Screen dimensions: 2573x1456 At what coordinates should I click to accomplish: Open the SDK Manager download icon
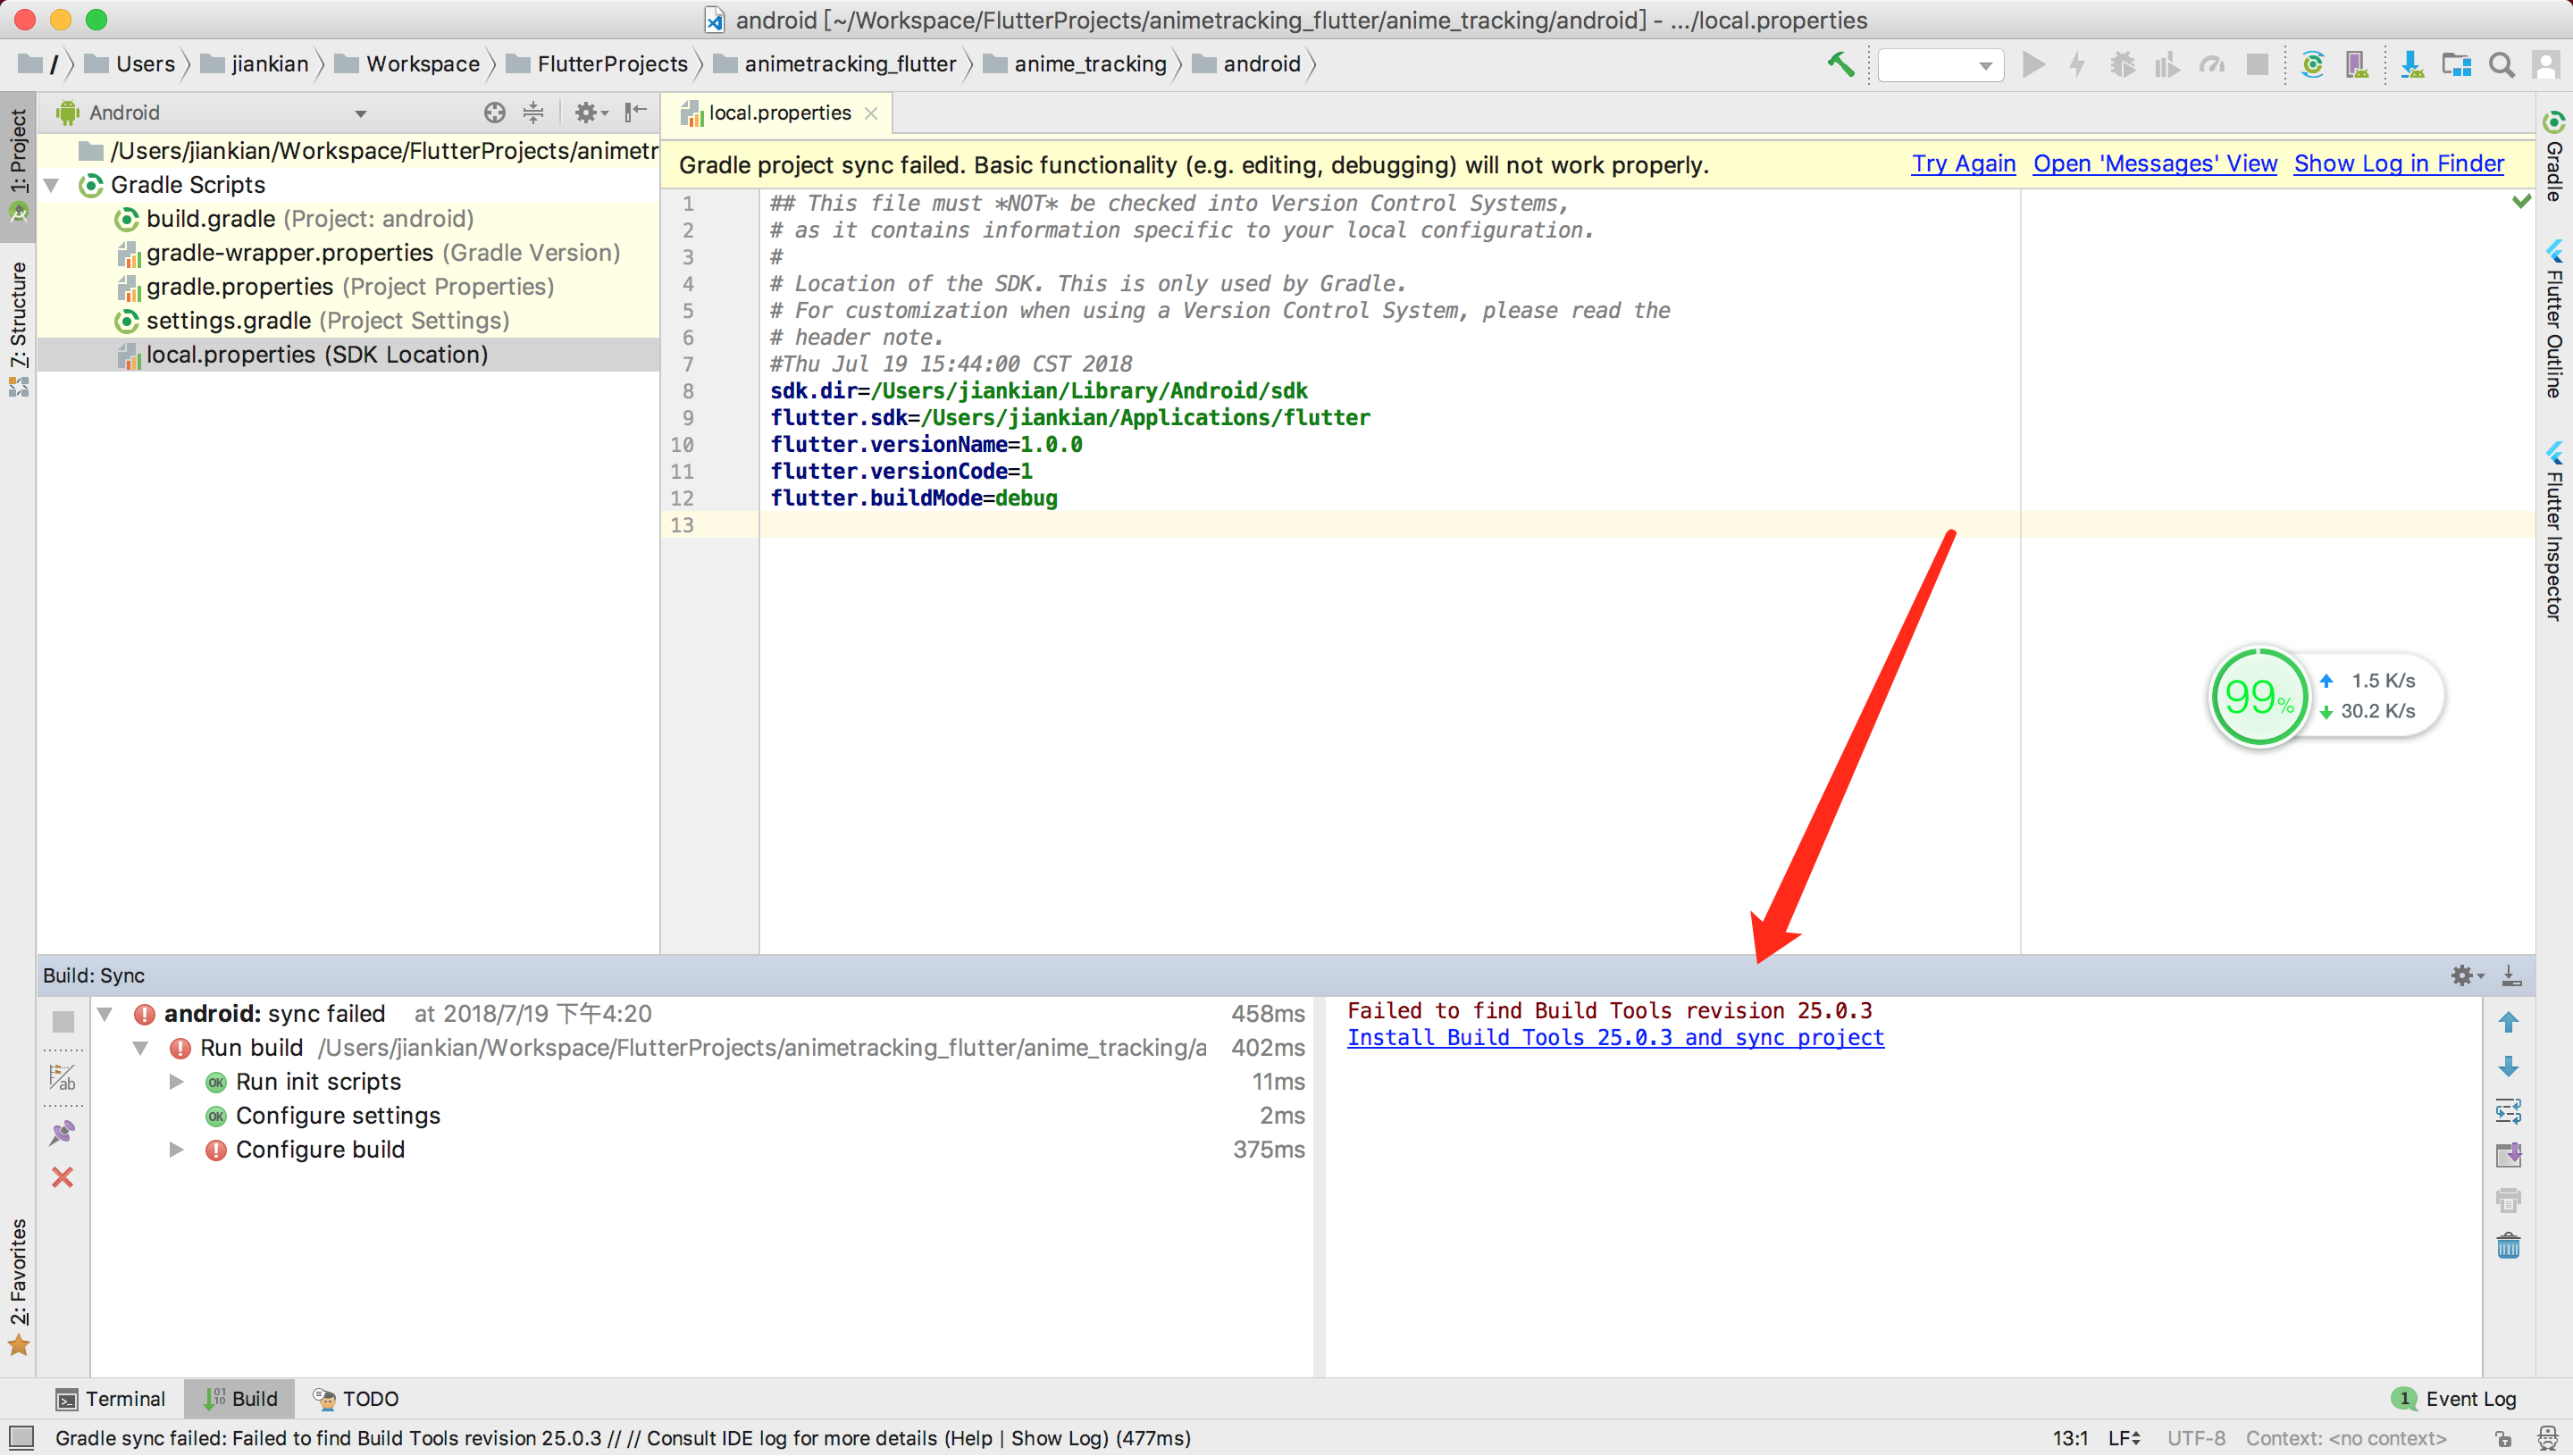2411,64
